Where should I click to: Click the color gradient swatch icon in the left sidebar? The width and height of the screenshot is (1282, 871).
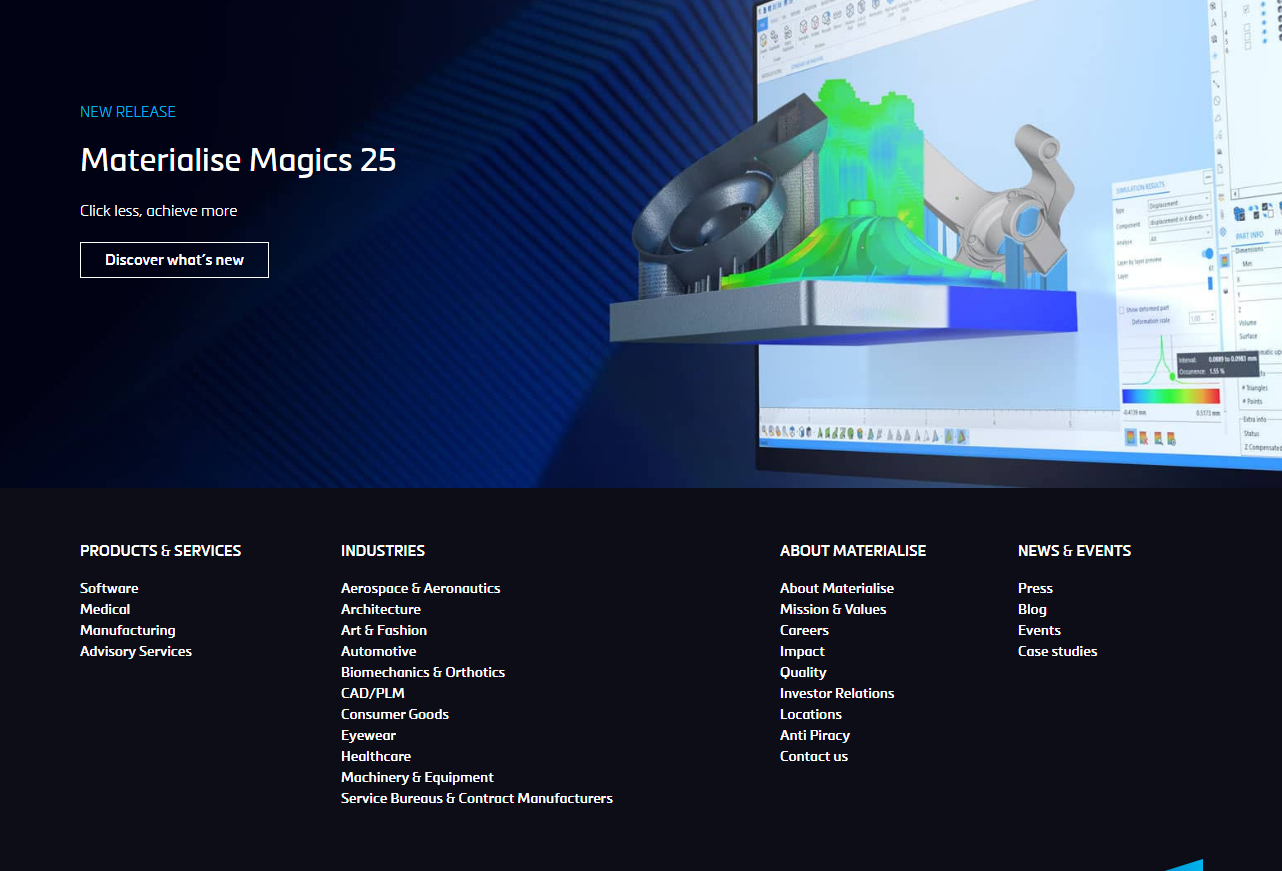(x=1224, y=259)
